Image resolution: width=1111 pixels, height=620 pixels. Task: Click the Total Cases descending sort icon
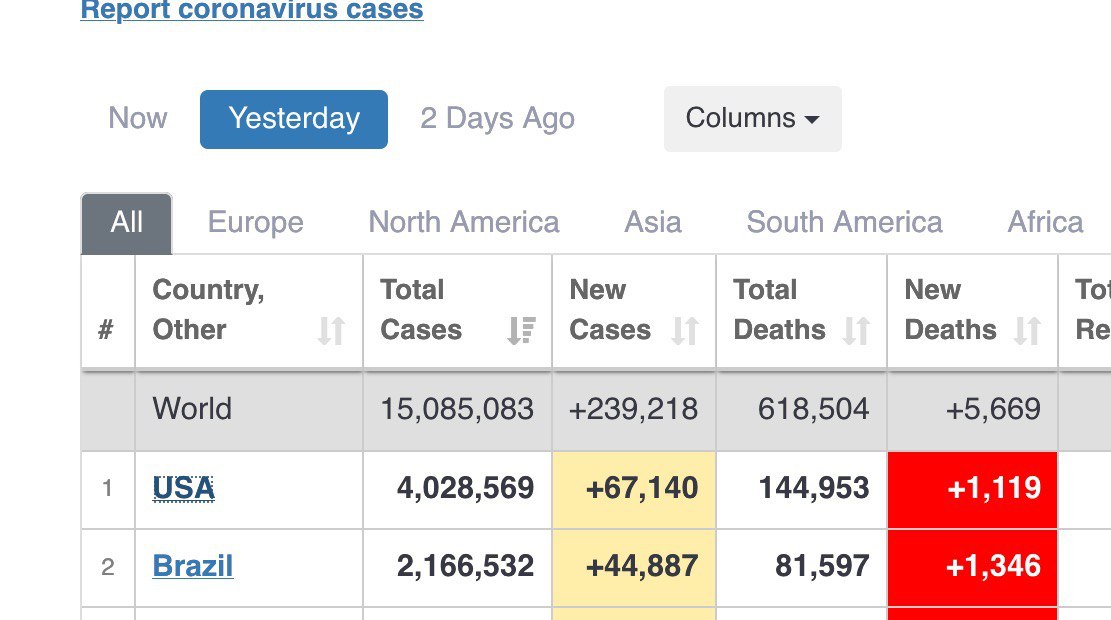click(x=521, y=331)
